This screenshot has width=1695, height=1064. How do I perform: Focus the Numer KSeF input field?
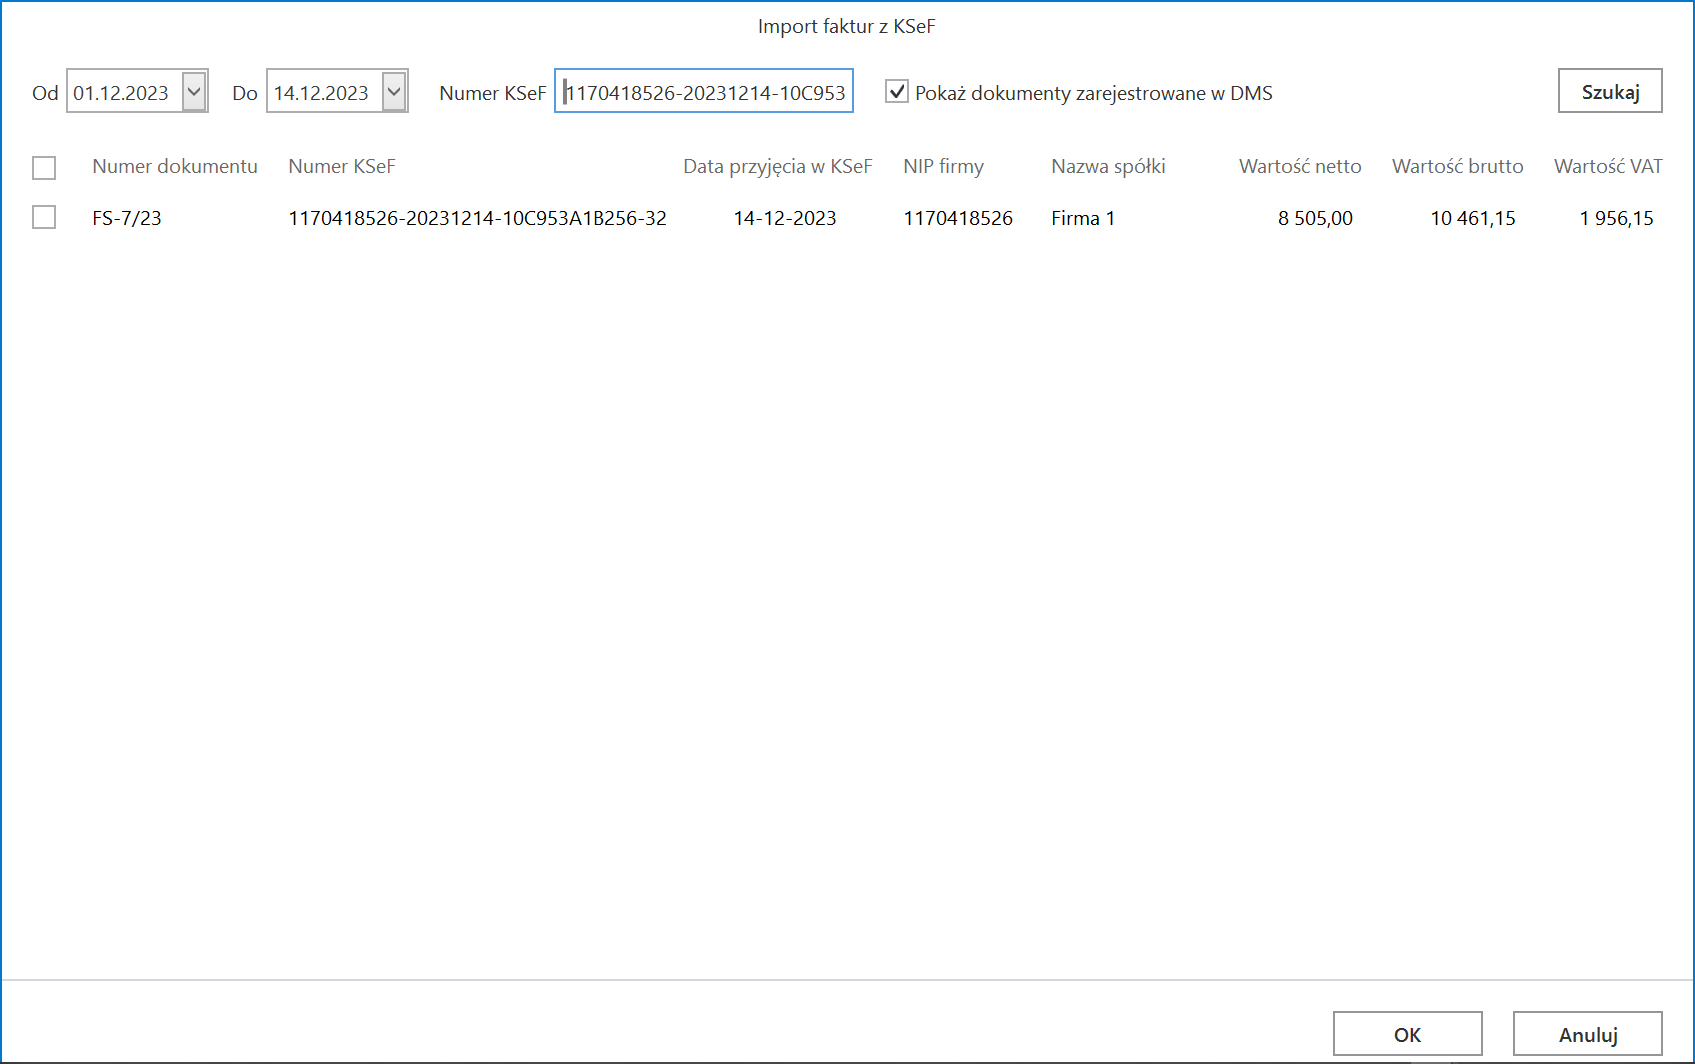(x=704, y=92)
